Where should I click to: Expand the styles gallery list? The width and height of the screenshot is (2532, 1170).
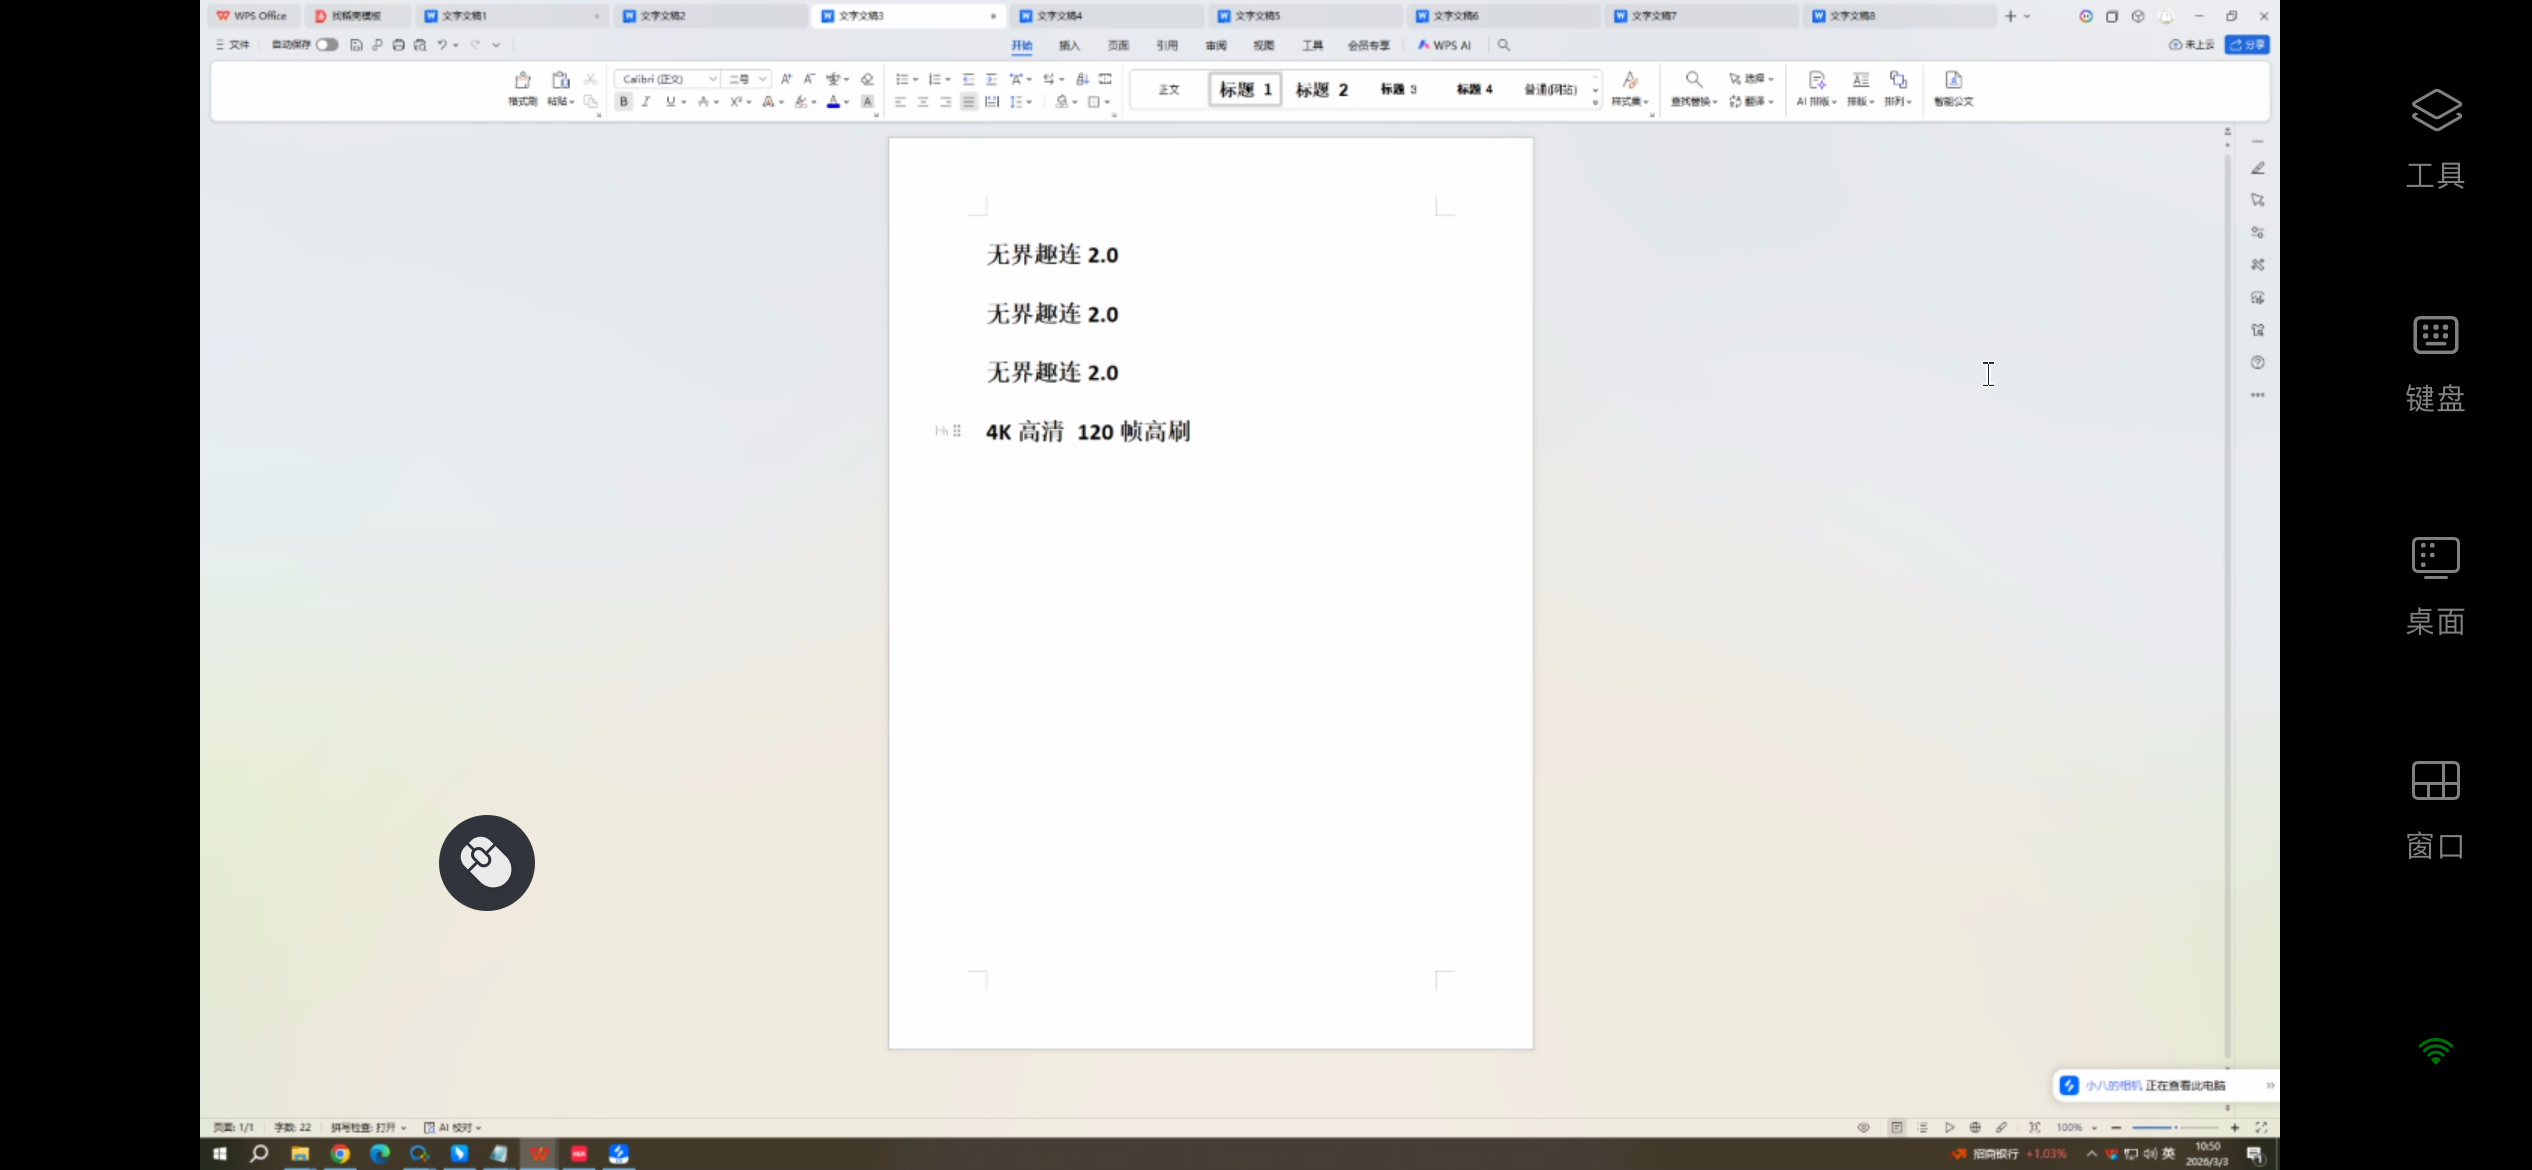coord(1595,103)
